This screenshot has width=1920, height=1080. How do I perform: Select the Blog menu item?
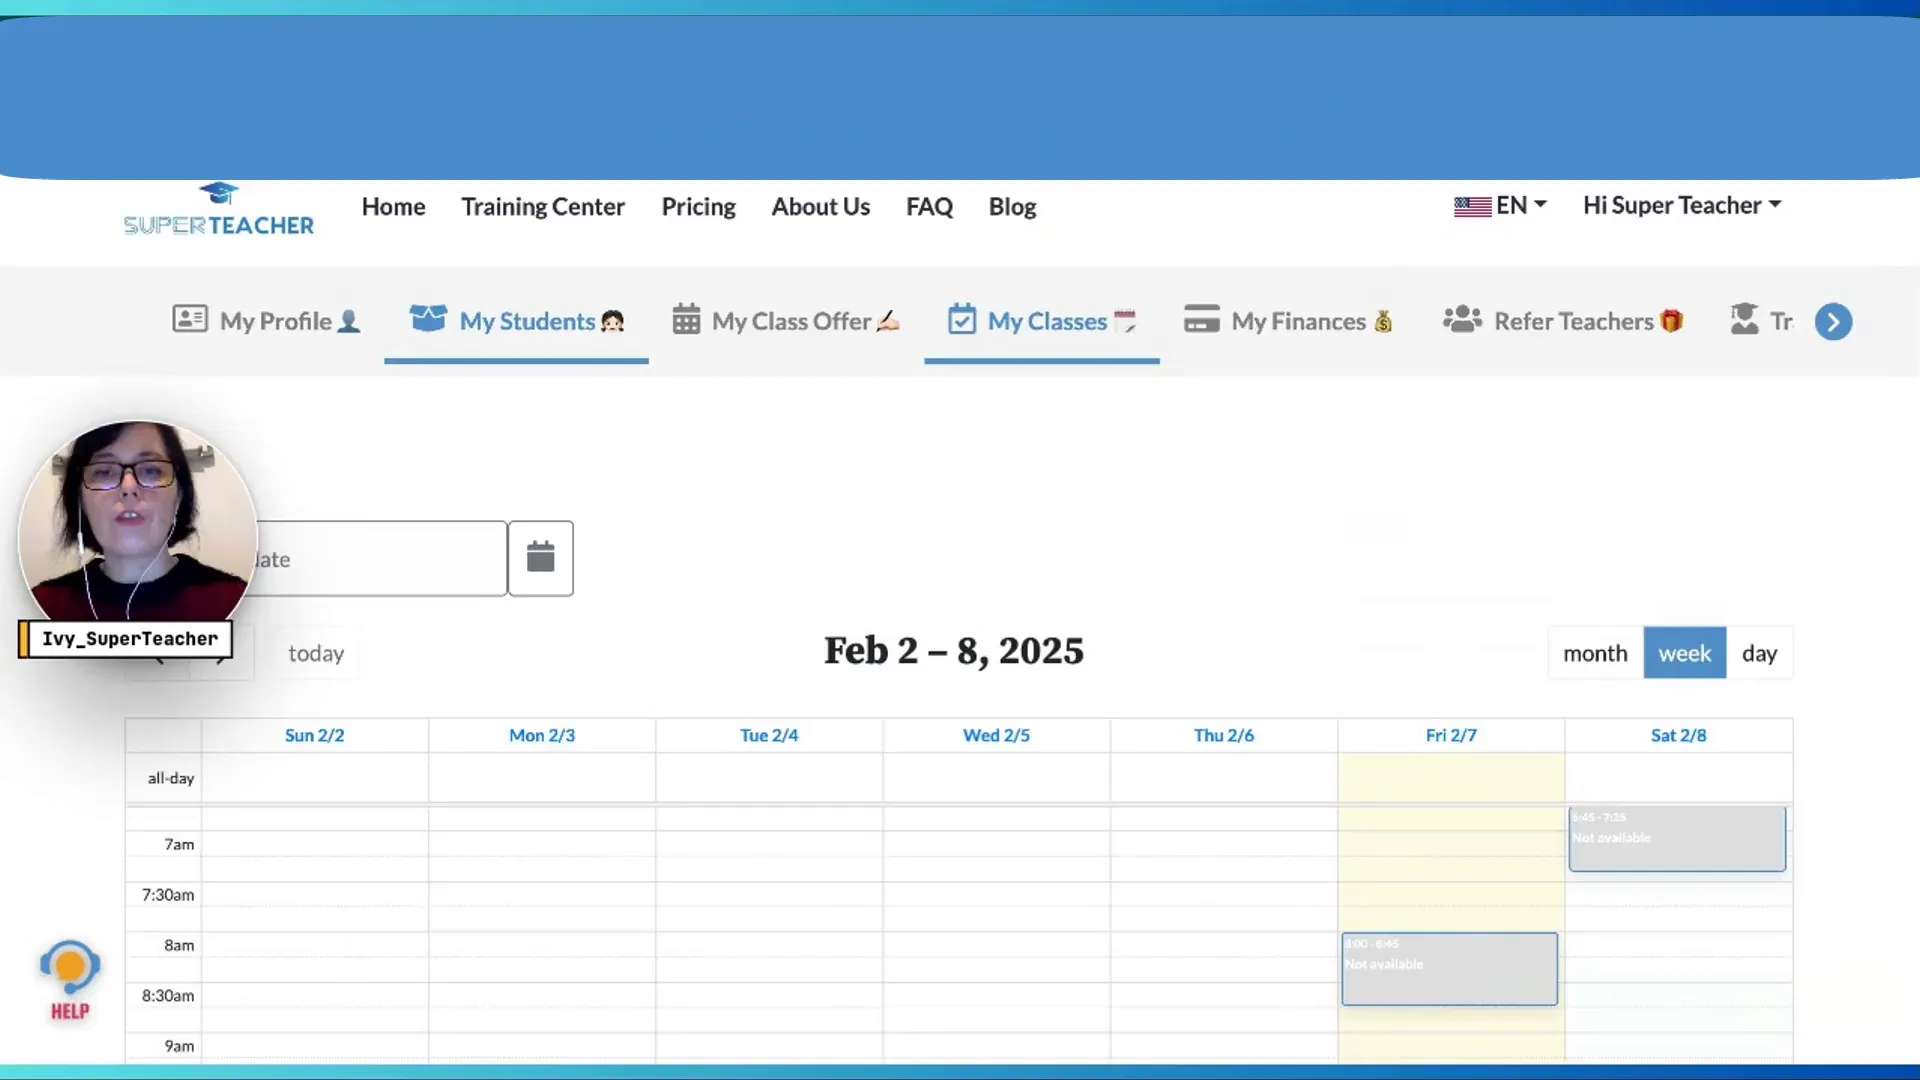tap(1011, 206)
